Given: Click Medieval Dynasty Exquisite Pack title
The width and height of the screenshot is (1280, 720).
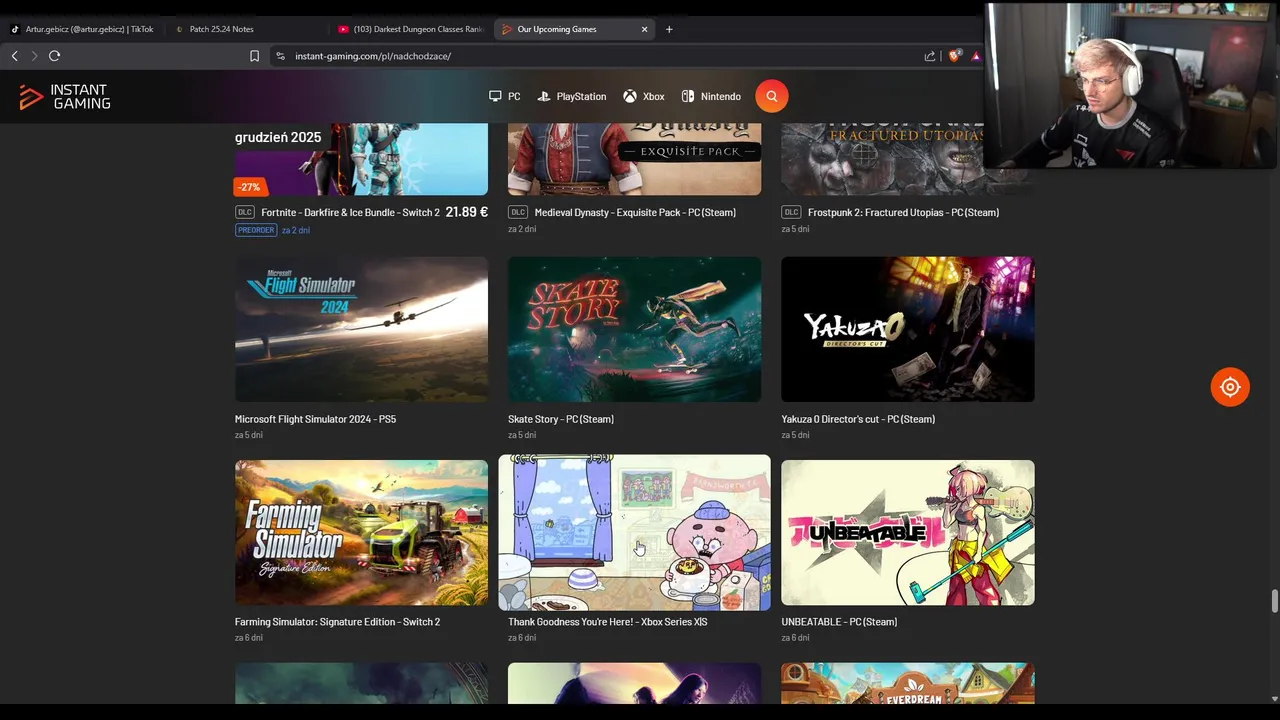Looking at the screenshot, I should point(635,212).
